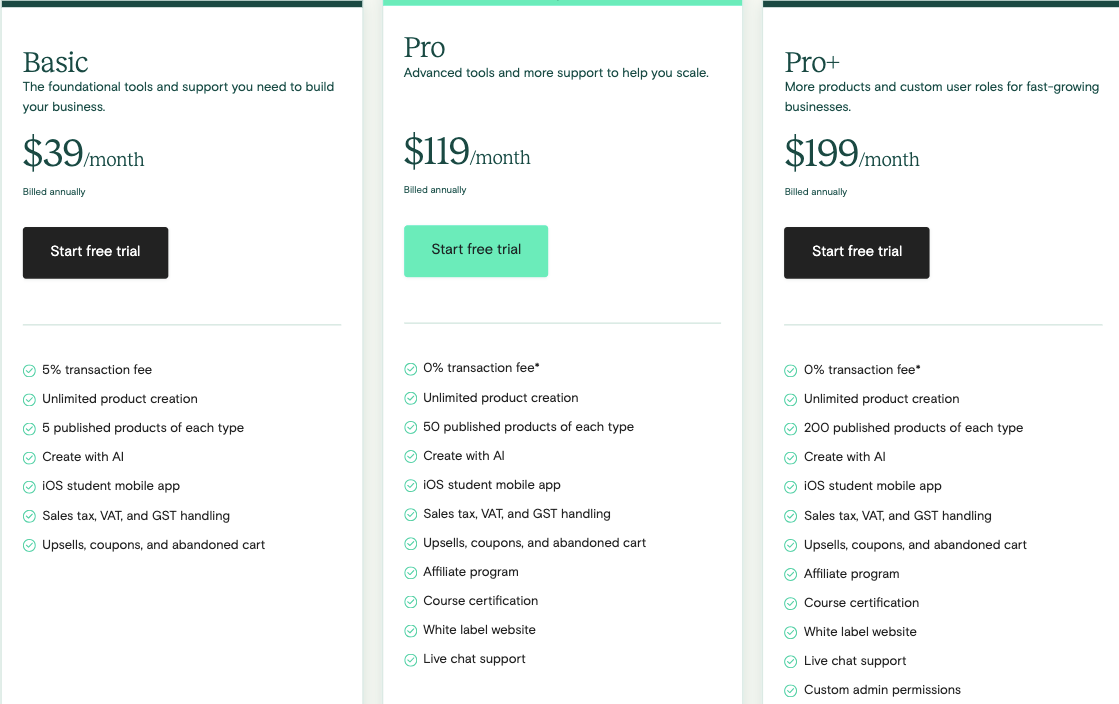Click checkmark next to Pro Affiliate program
The image size is (1119, 704).
point(410,573)
